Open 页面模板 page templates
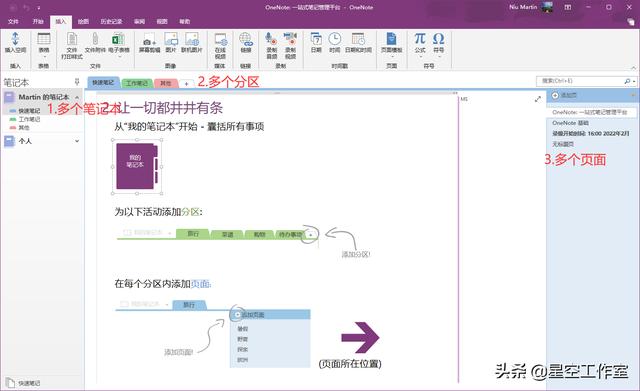This screenshot has width=640, height=391. click(391, 39)
